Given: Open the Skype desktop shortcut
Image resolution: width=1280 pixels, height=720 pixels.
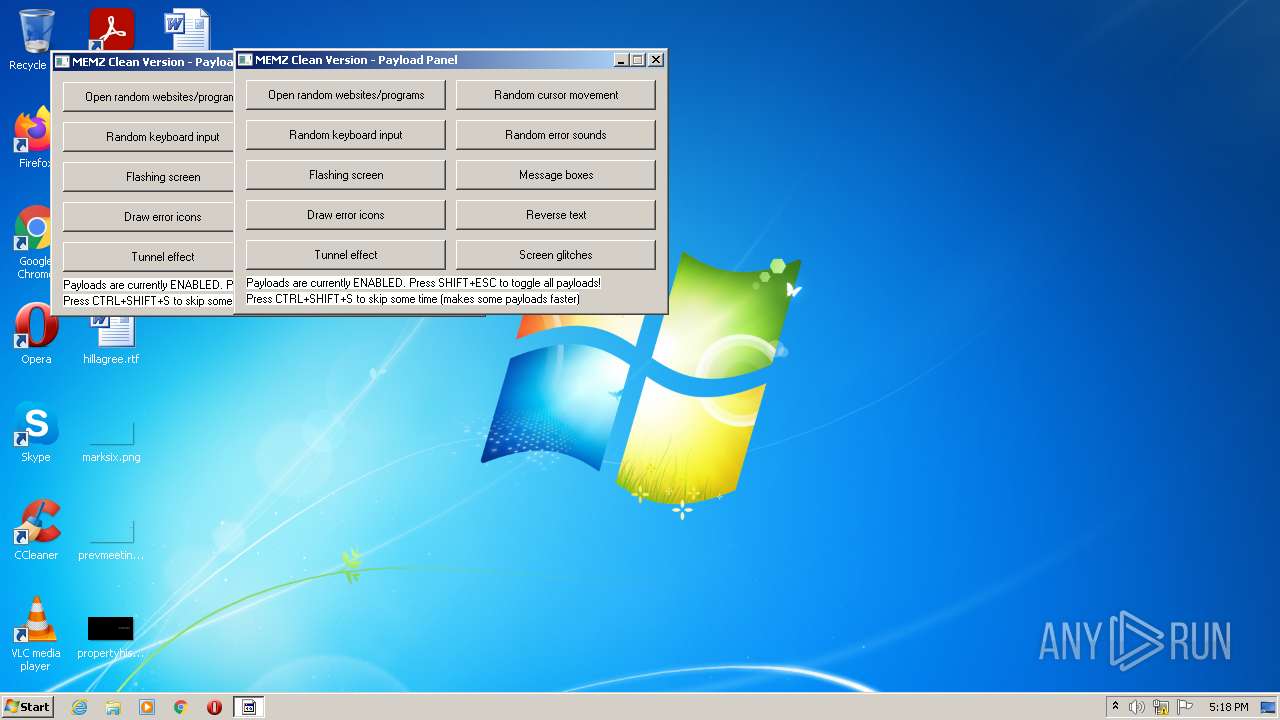Looking at the screenshot, I should pos(36,432).
